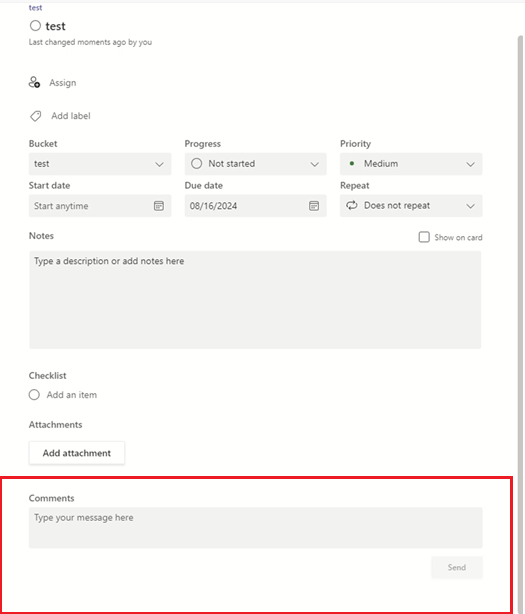
Task: Open the Bucket dropdown
Action: [x=100, y=164]
